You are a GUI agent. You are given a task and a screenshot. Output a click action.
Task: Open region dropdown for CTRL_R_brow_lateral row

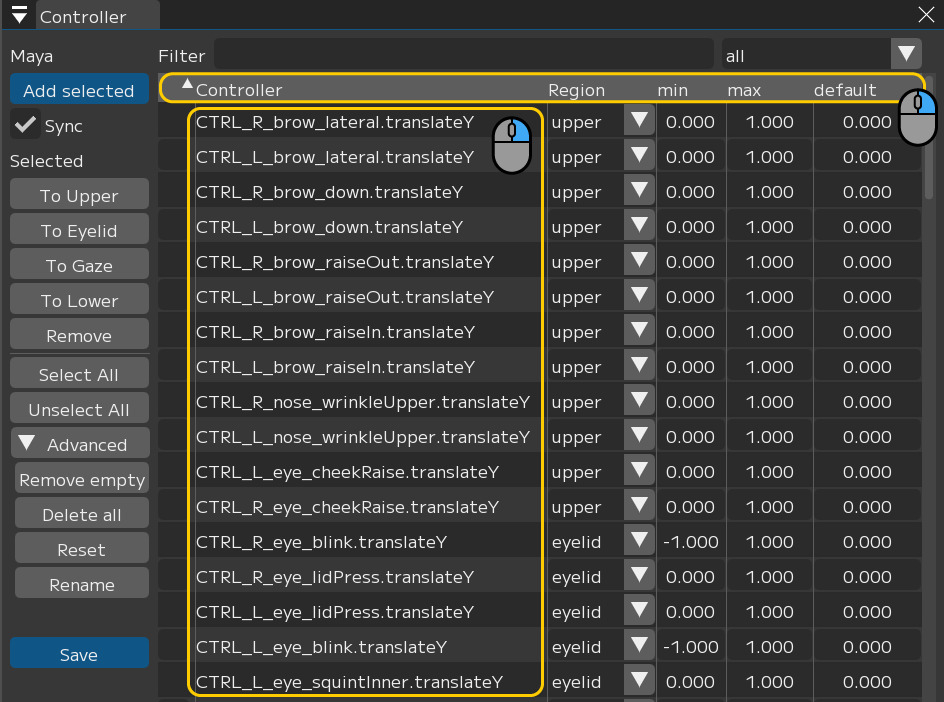point(639,122)
